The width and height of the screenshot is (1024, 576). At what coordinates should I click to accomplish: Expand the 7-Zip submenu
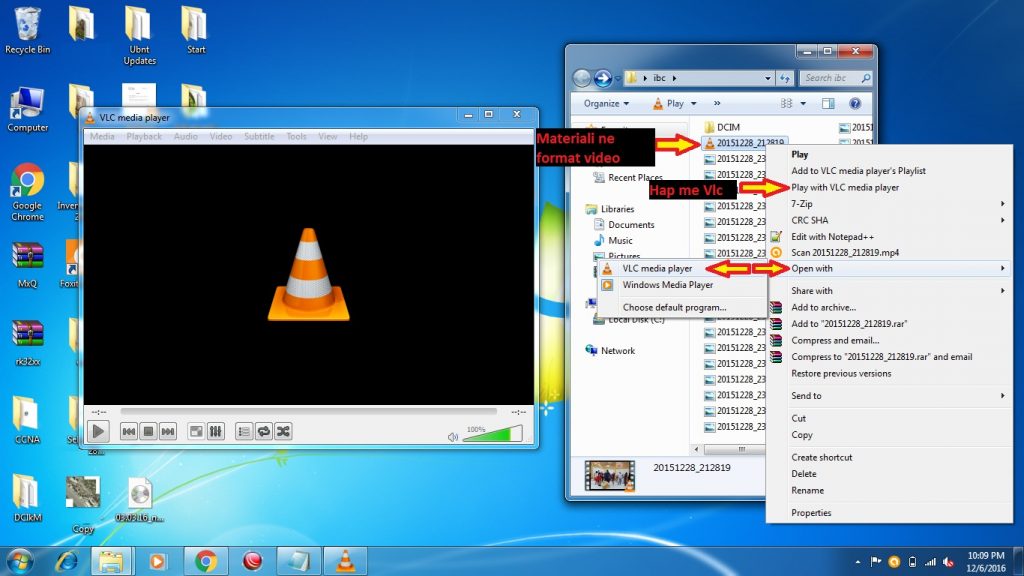[x=889, y=204]
